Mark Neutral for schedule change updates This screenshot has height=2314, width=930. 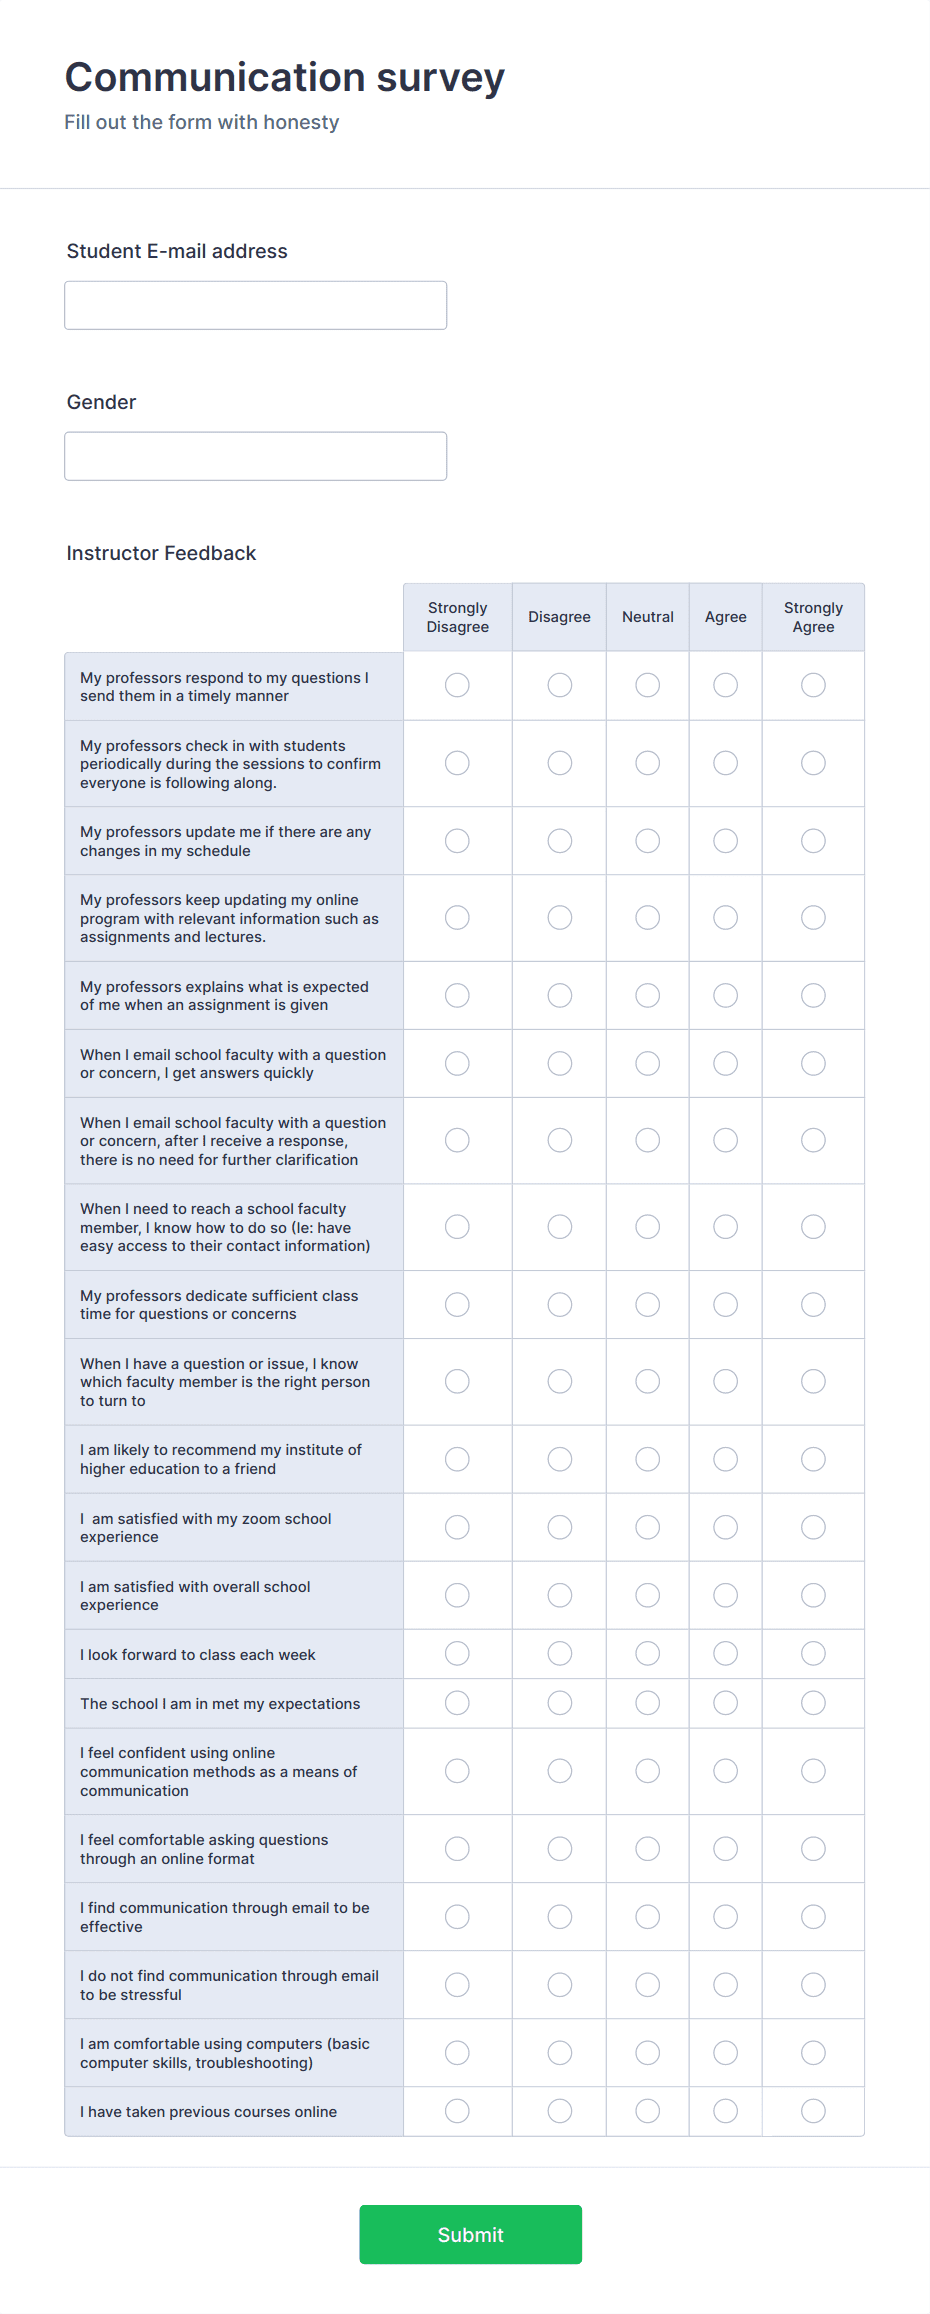click(648, 841)
